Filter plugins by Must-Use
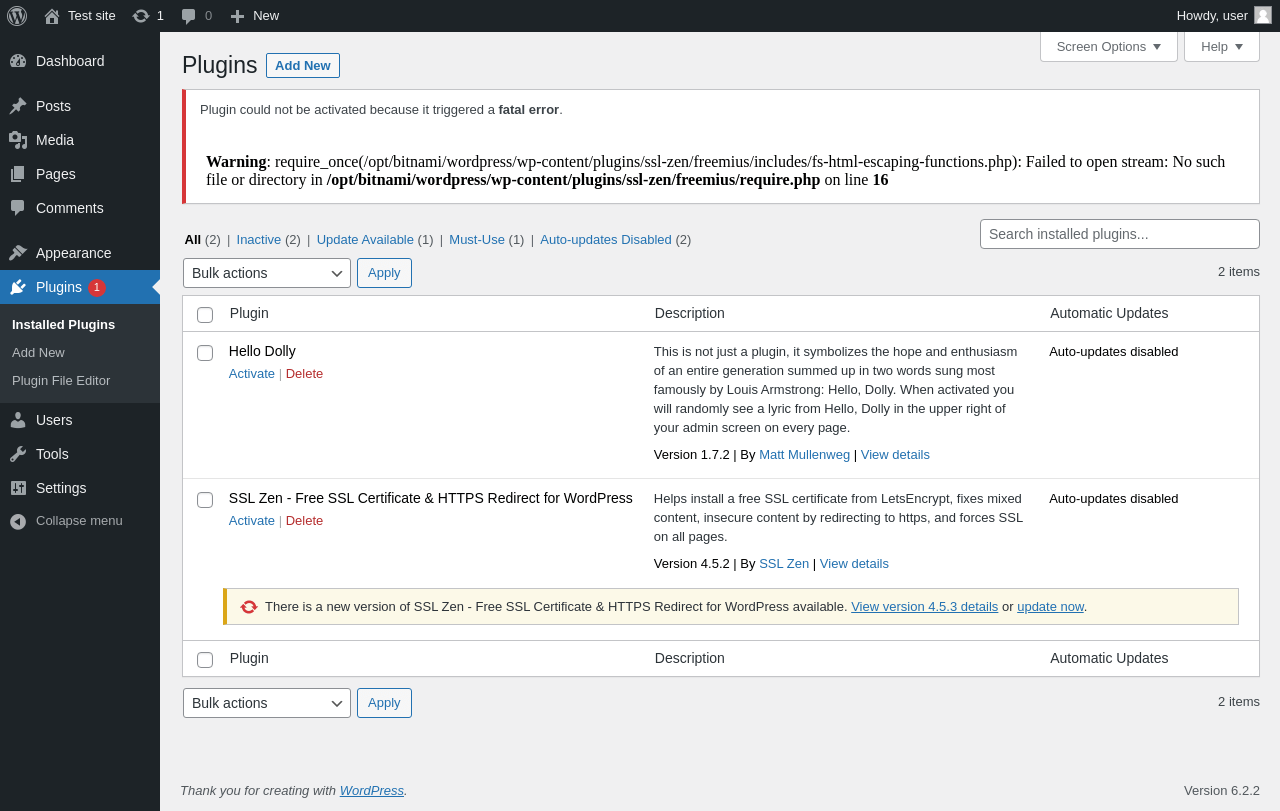1280x811 pixels. coord(477,240)
